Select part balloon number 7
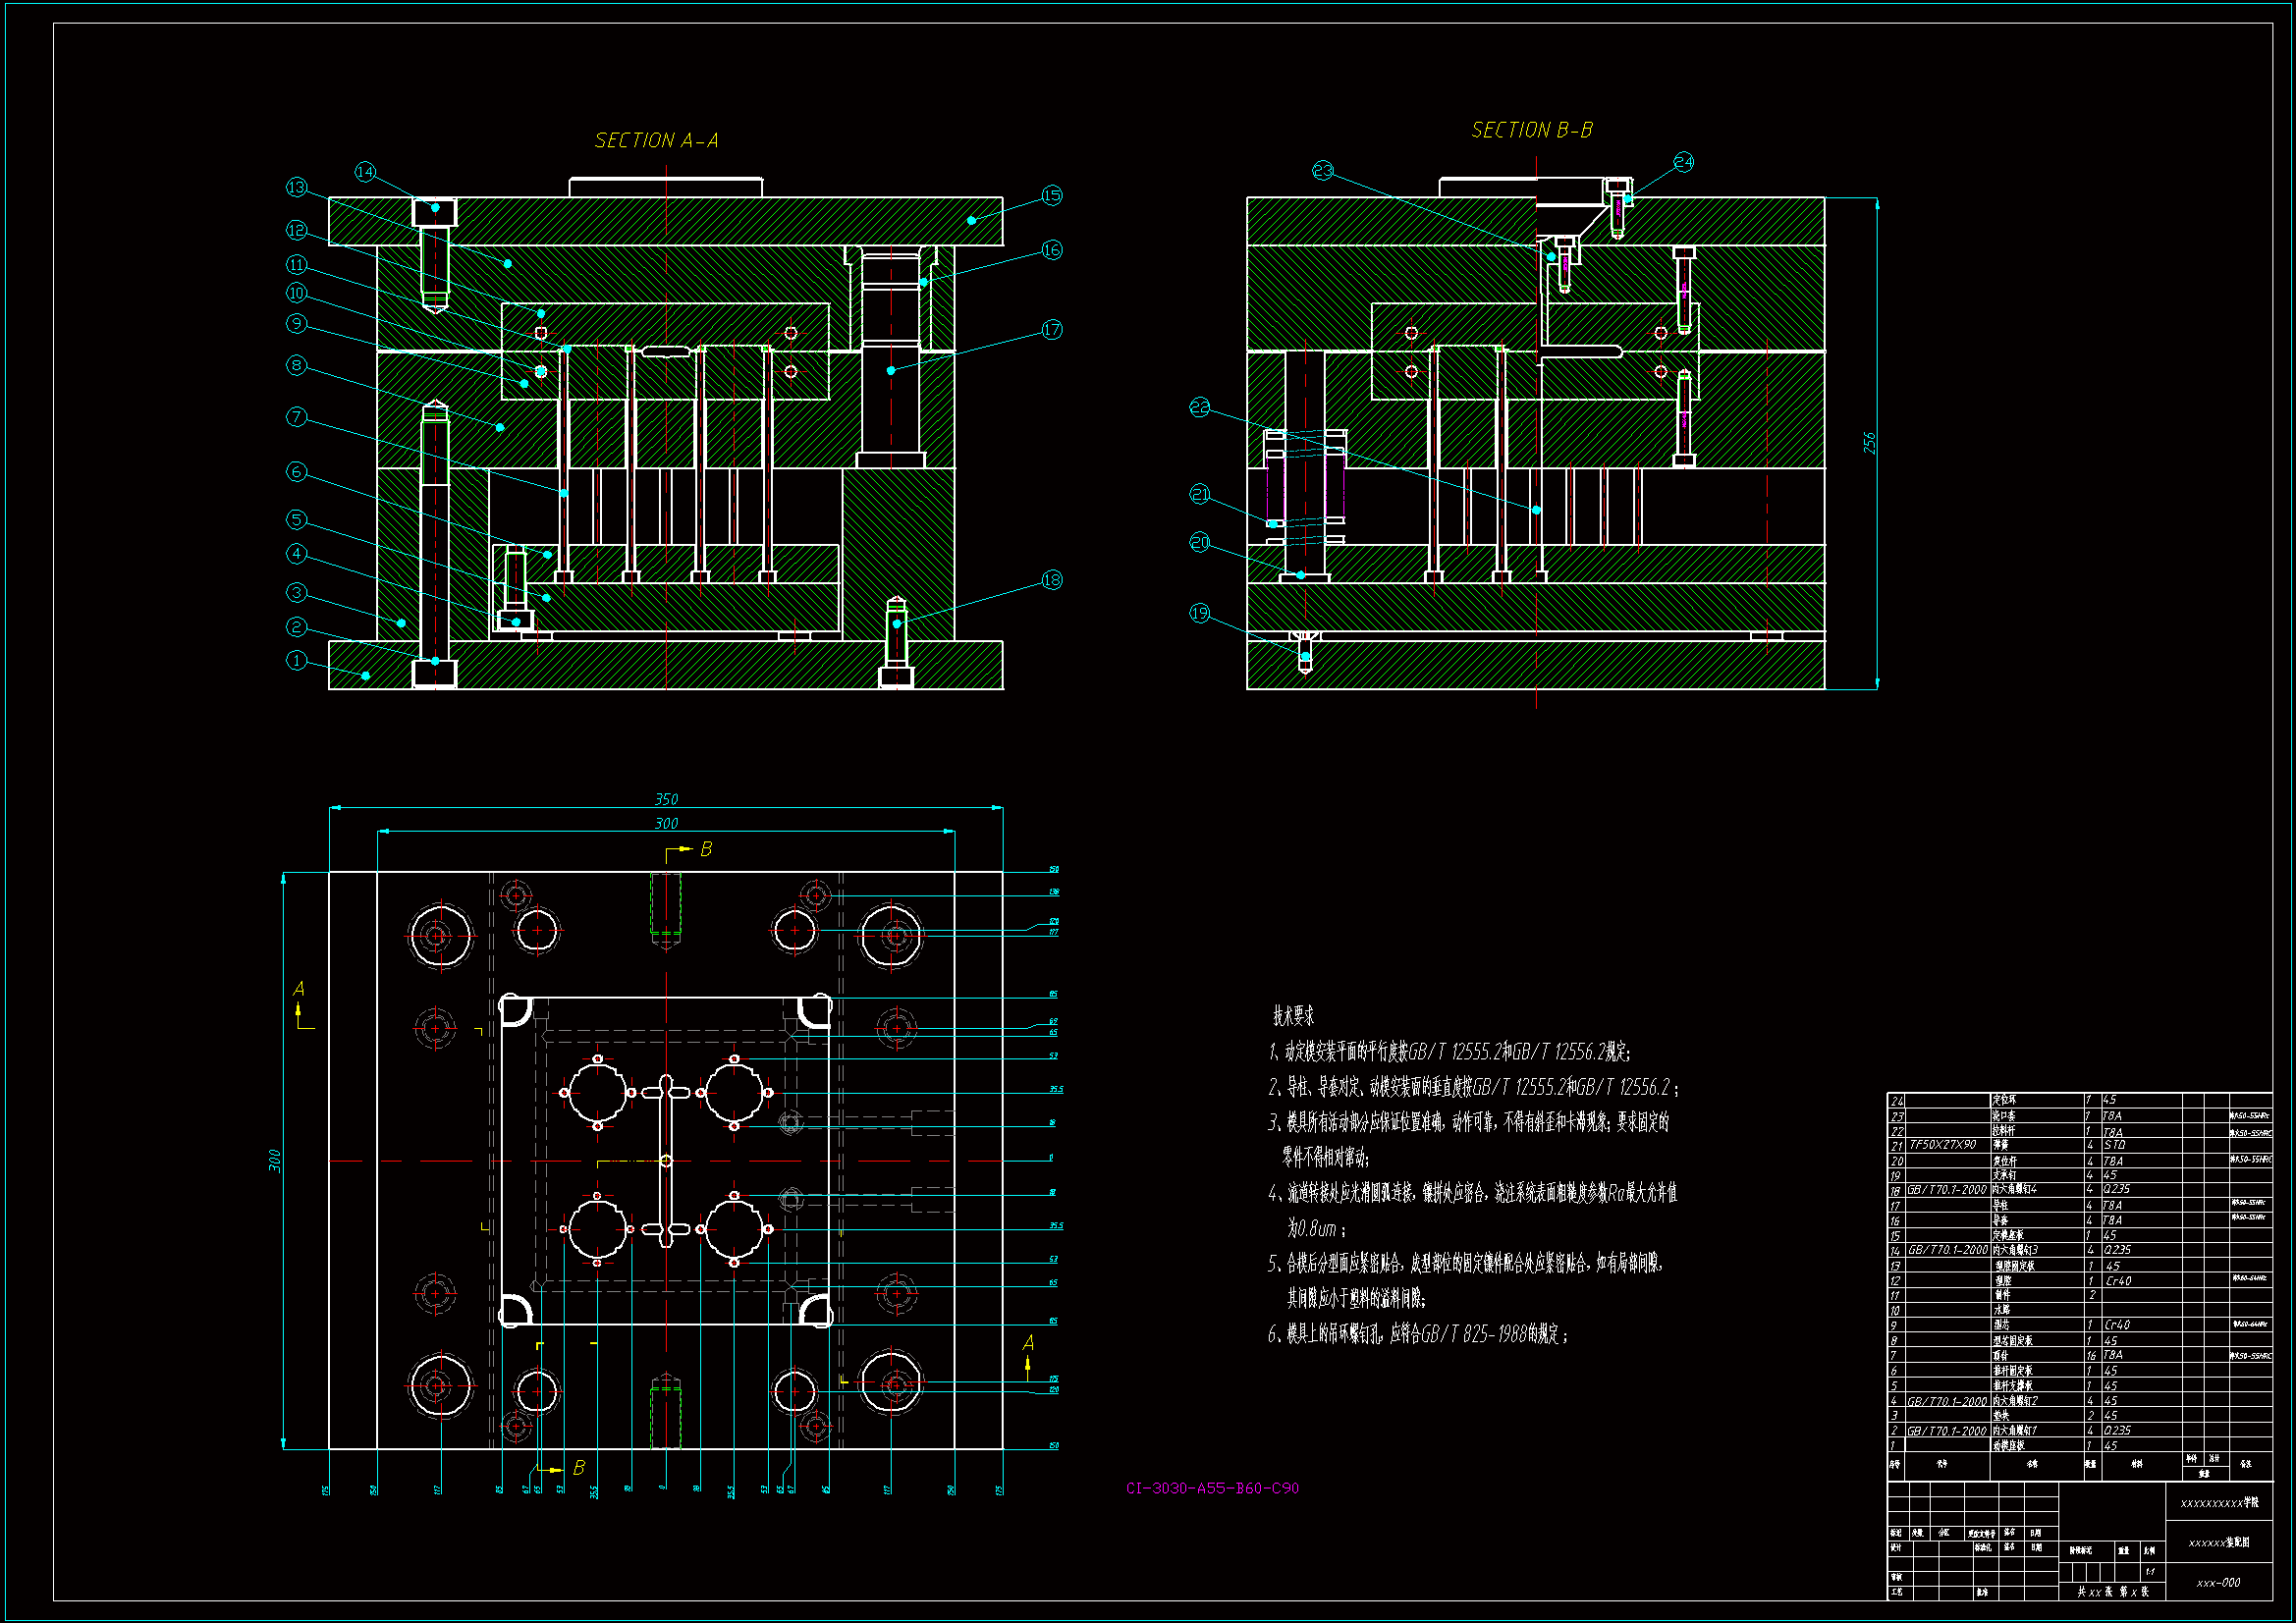This screenshot has width=2296, height=1623. [296, 417]
